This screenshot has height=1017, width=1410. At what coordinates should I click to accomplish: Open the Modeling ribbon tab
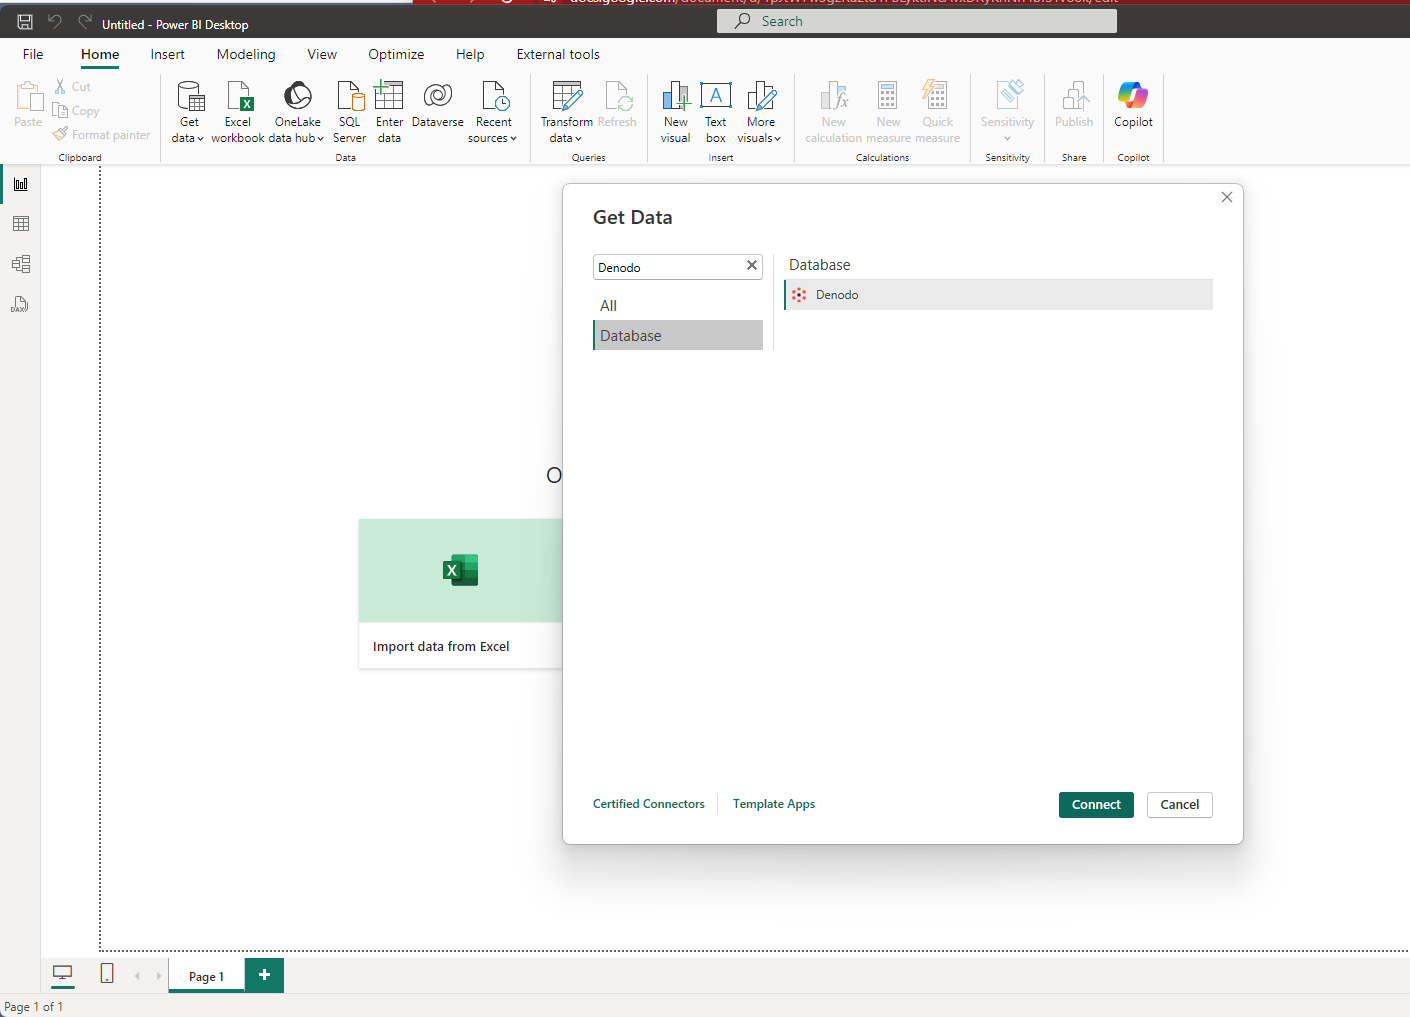[246, 54]
